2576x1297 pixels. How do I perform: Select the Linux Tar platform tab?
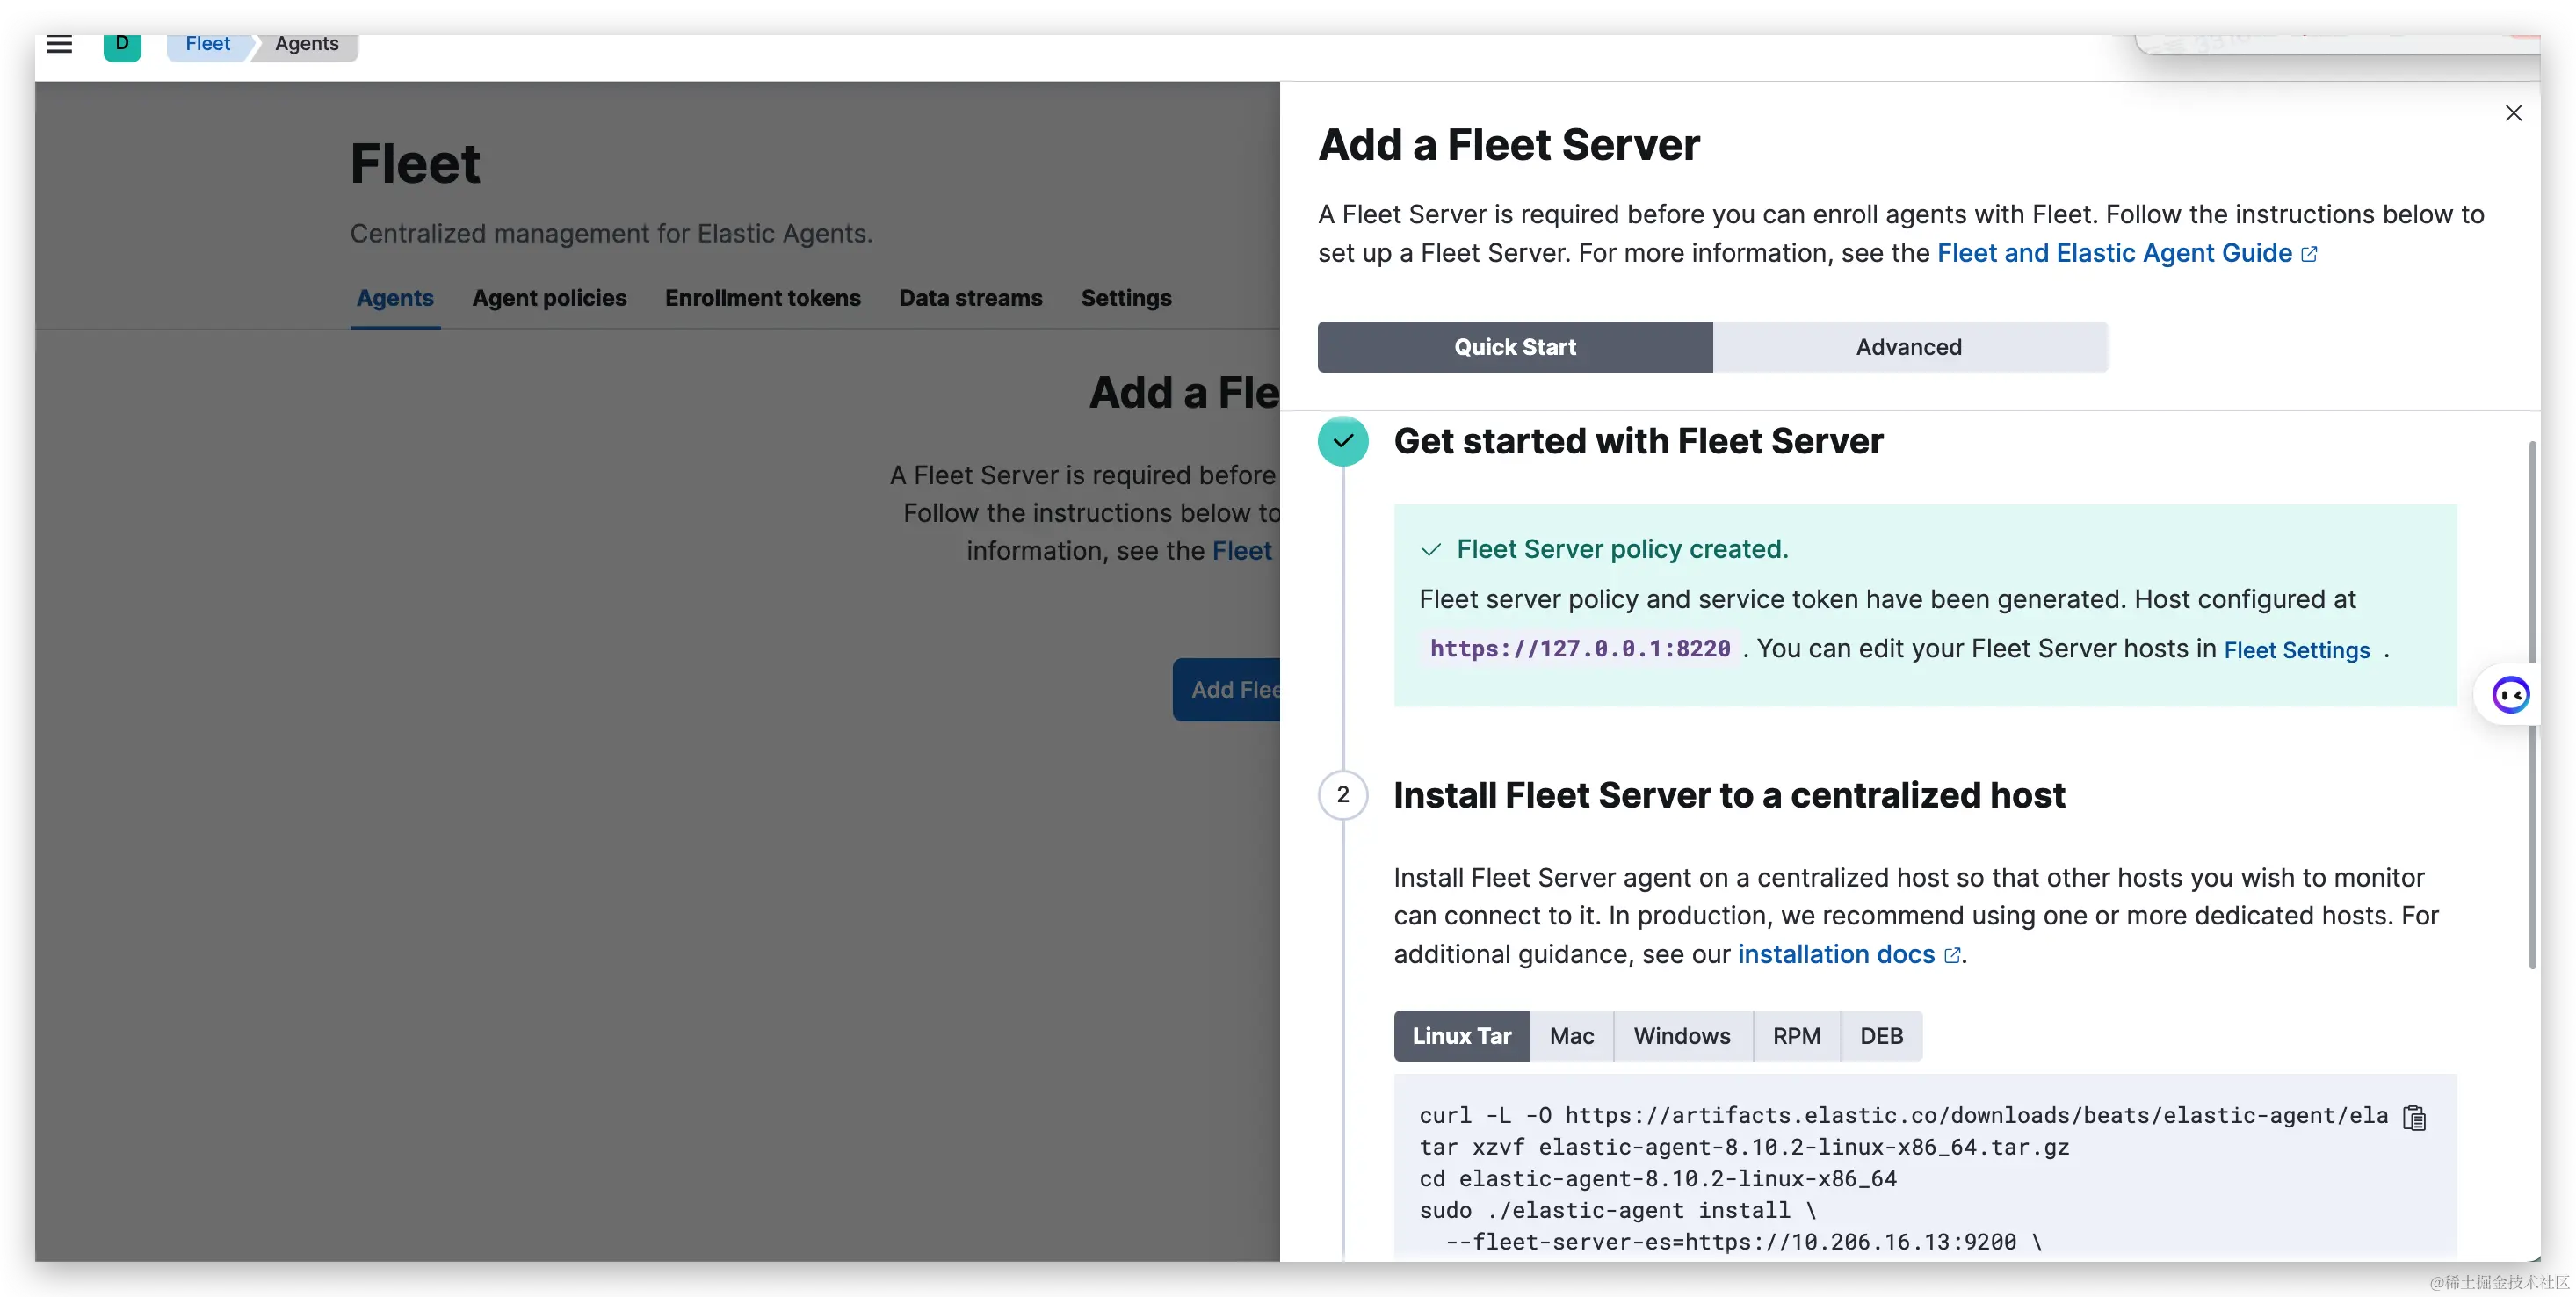[1461, 1036]
